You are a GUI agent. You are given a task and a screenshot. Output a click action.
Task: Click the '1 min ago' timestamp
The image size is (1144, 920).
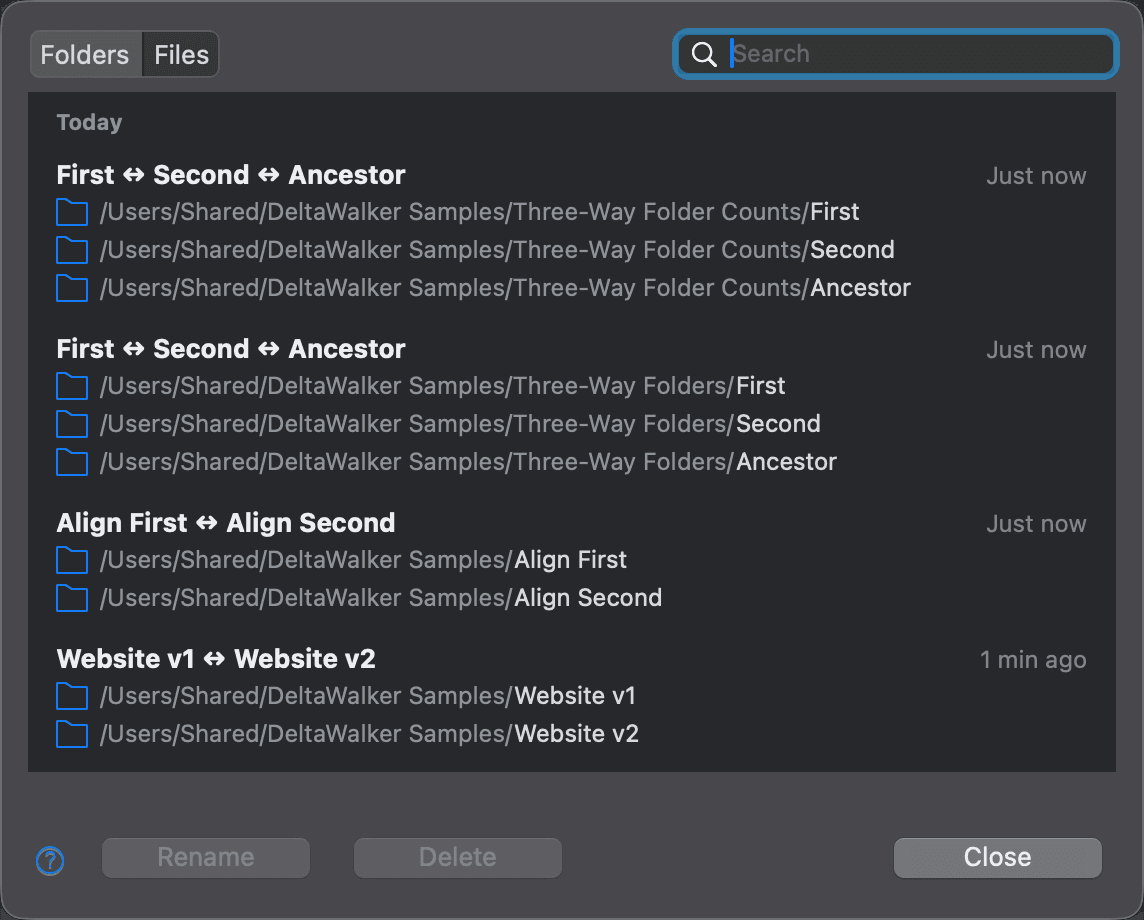coord(1033,660)
